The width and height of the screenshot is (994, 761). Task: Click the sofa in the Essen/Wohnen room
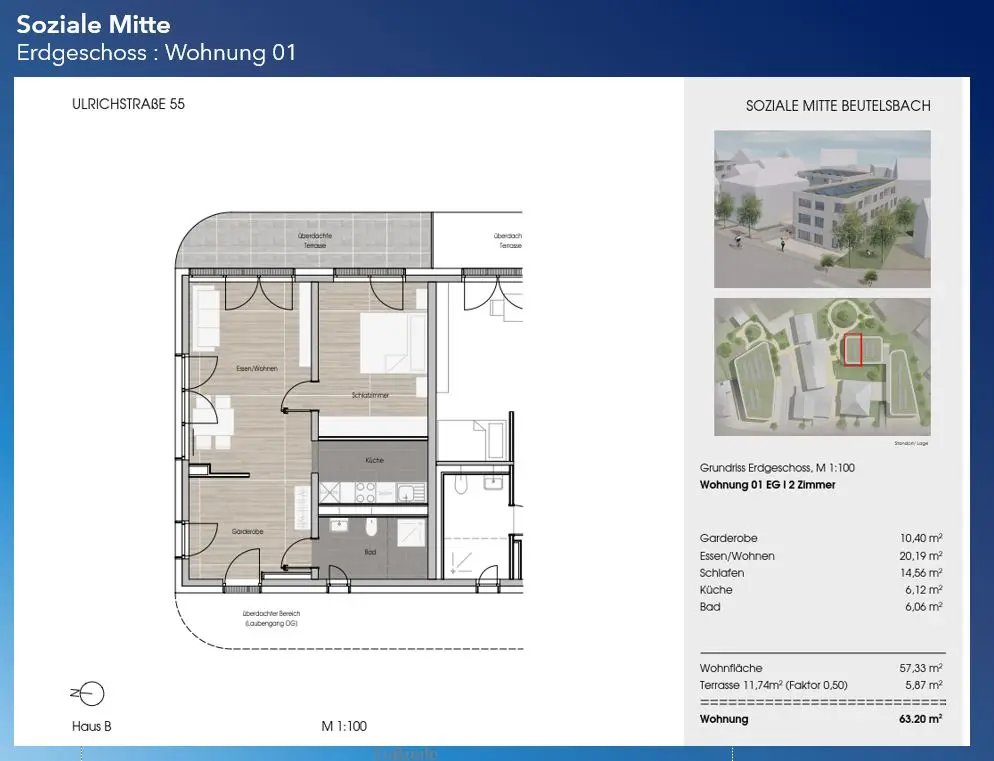coord(208,318)
